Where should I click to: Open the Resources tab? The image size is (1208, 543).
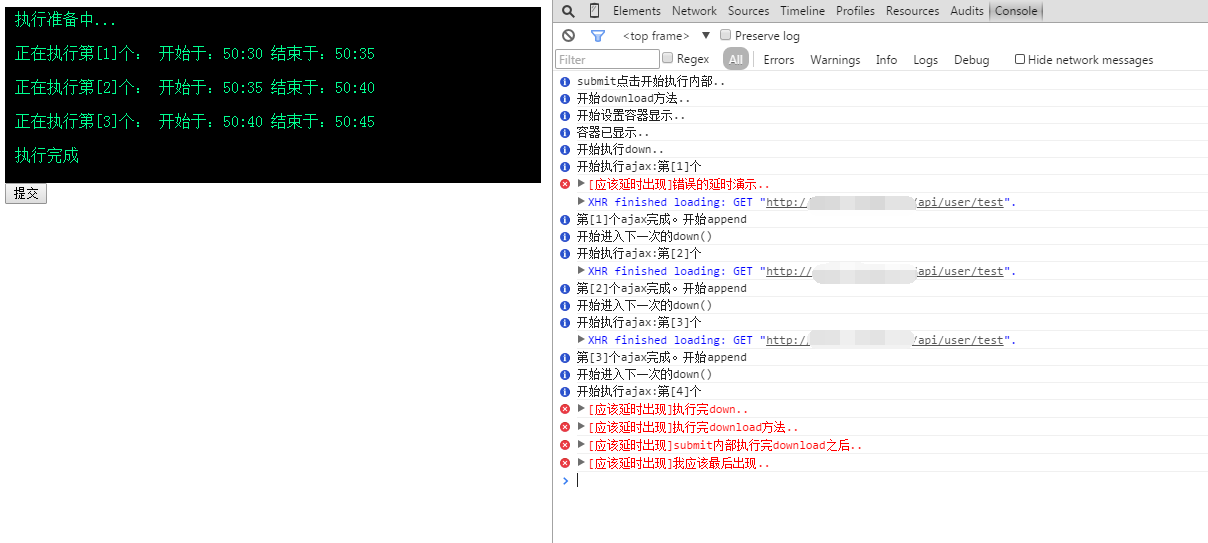pyautogui.click(x=912, y=11)
